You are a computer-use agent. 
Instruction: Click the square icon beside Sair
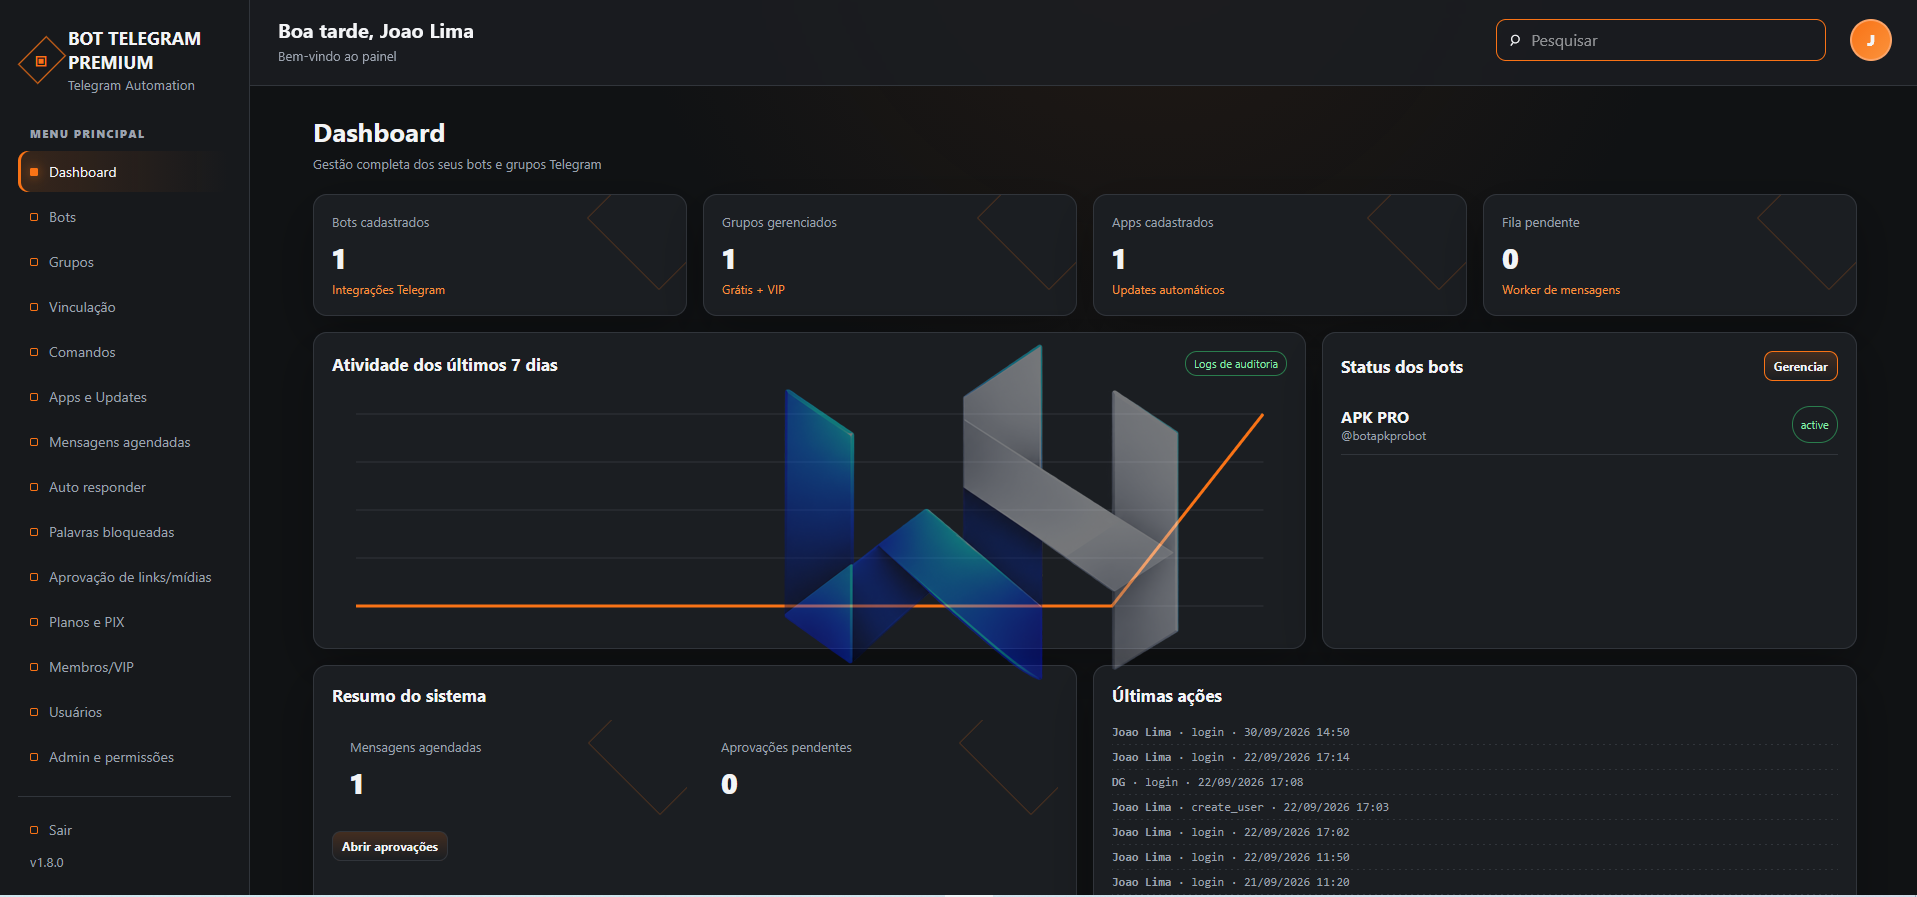(34, 830)
